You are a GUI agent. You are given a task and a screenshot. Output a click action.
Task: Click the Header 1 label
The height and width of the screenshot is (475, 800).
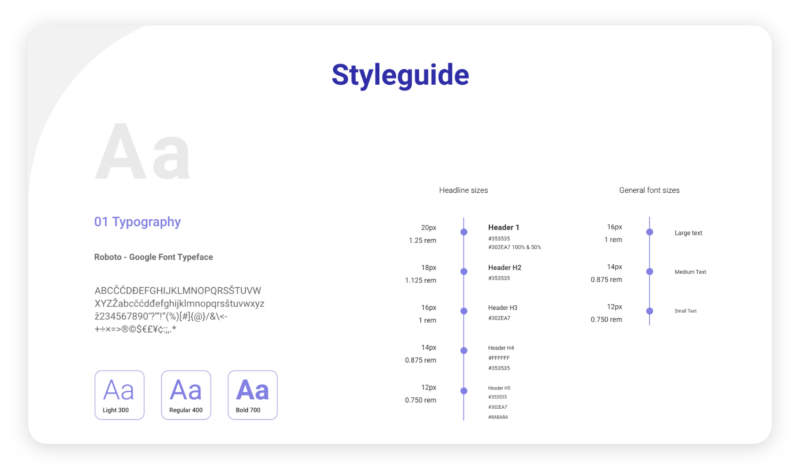point(504,228)
